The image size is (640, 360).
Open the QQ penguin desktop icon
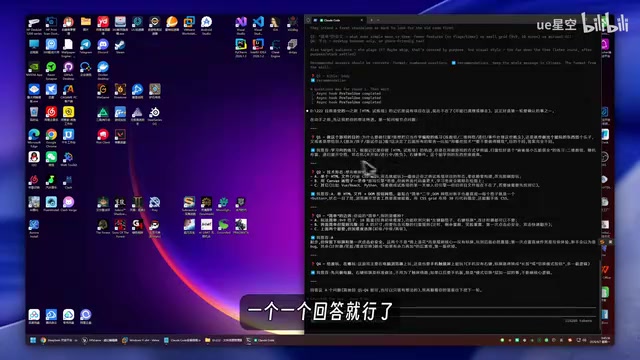click(34, 159)
